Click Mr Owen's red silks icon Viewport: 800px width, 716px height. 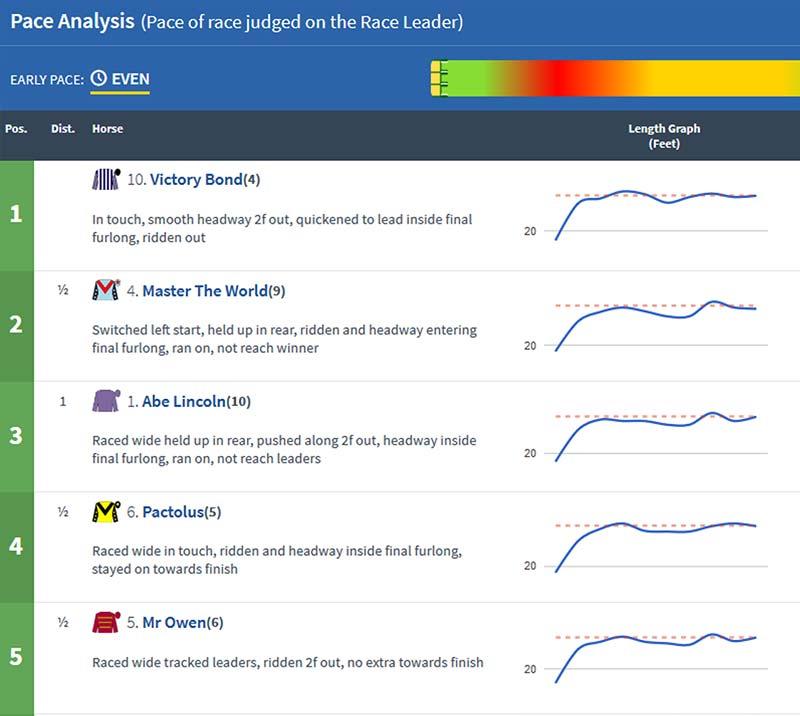click(x=106, y=623)
